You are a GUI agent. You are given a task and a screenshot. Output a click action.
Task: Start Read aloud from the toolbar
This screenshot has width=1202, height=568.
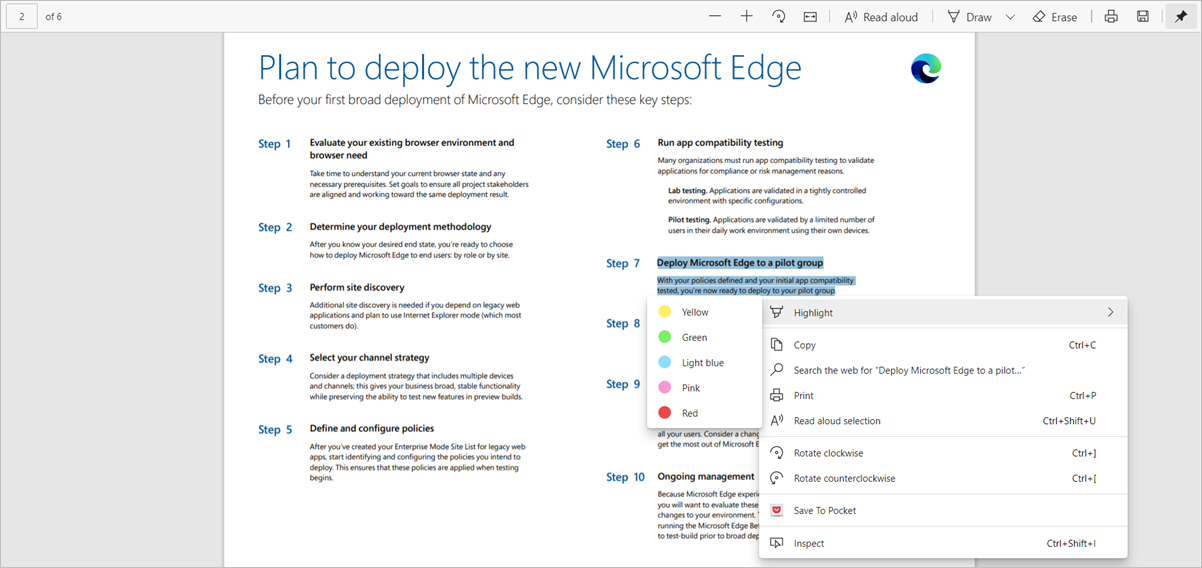881,17
